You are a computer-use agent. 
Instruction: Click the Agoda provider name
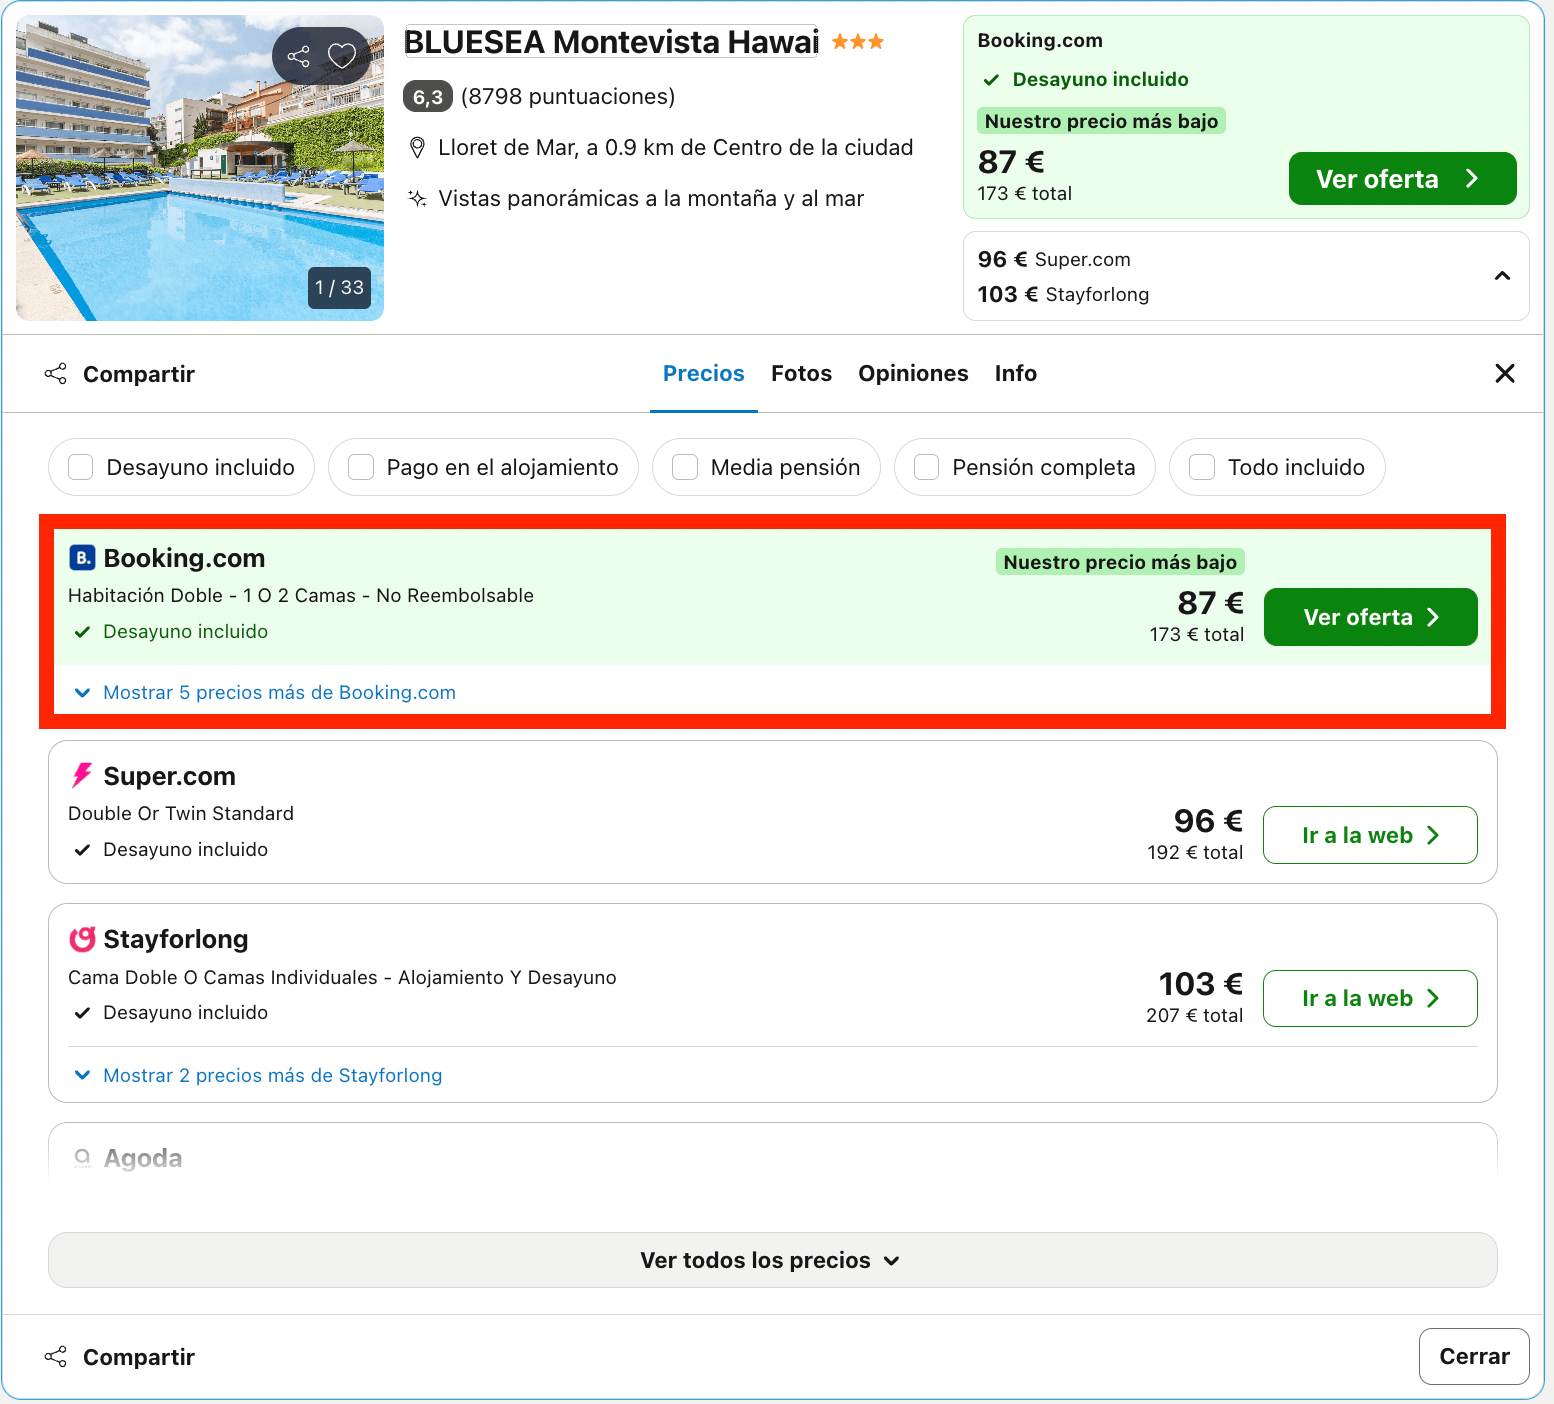143,1158
